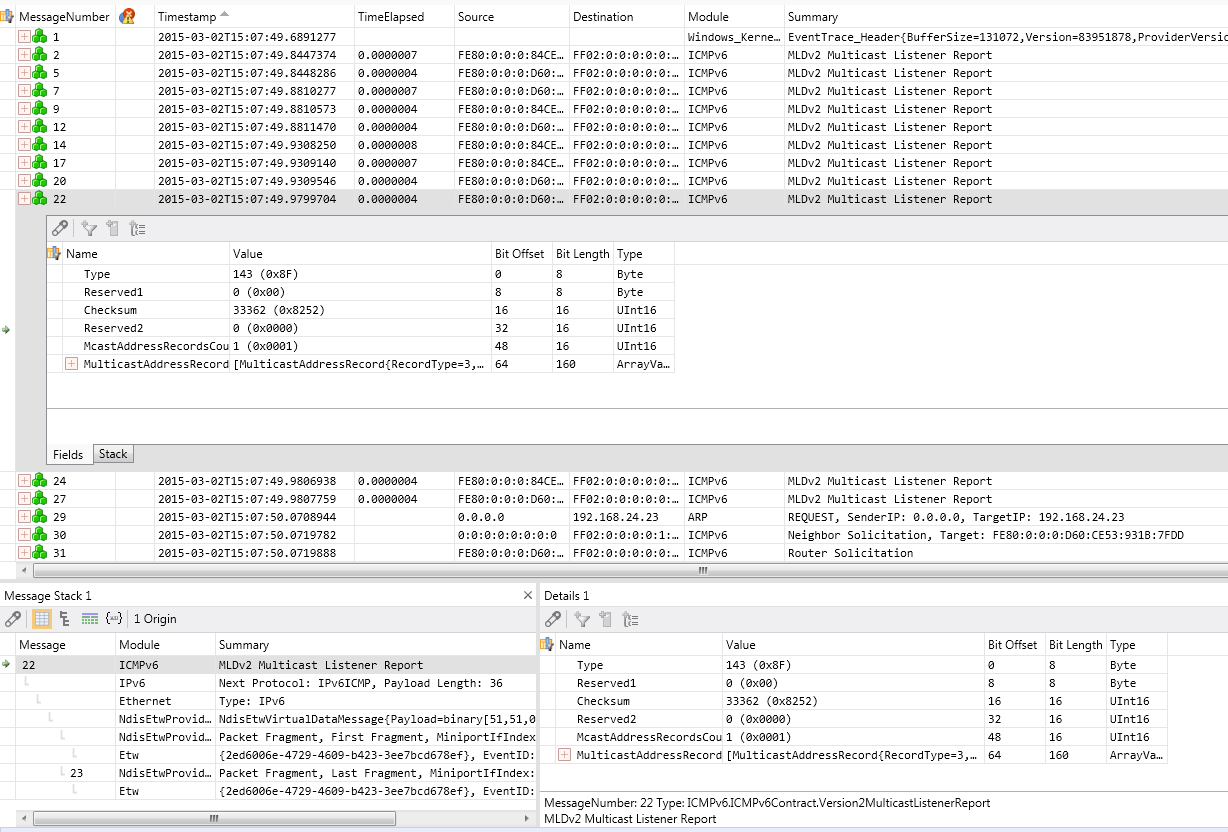Screen dimensions: 1228x832
Task: Sort by Source column header
Action: pyautogui.click(x=511, y=16)
